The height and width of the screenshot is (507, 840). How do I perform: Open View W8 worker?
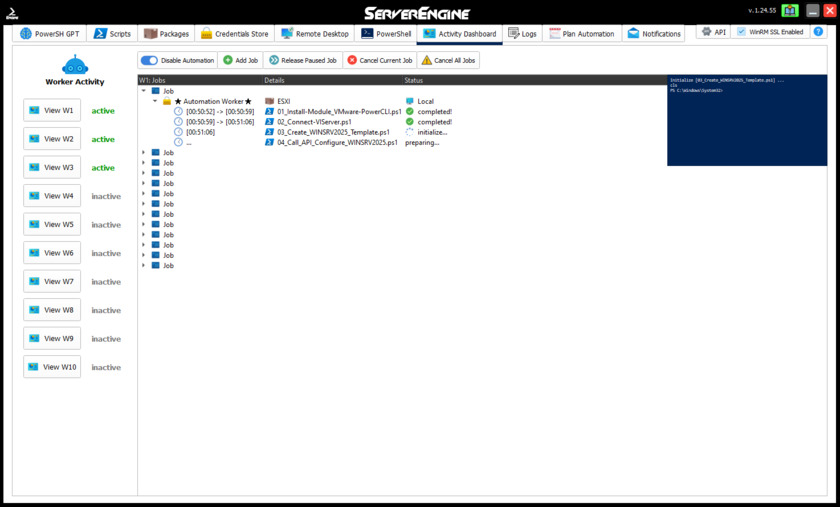coord(52,310)
